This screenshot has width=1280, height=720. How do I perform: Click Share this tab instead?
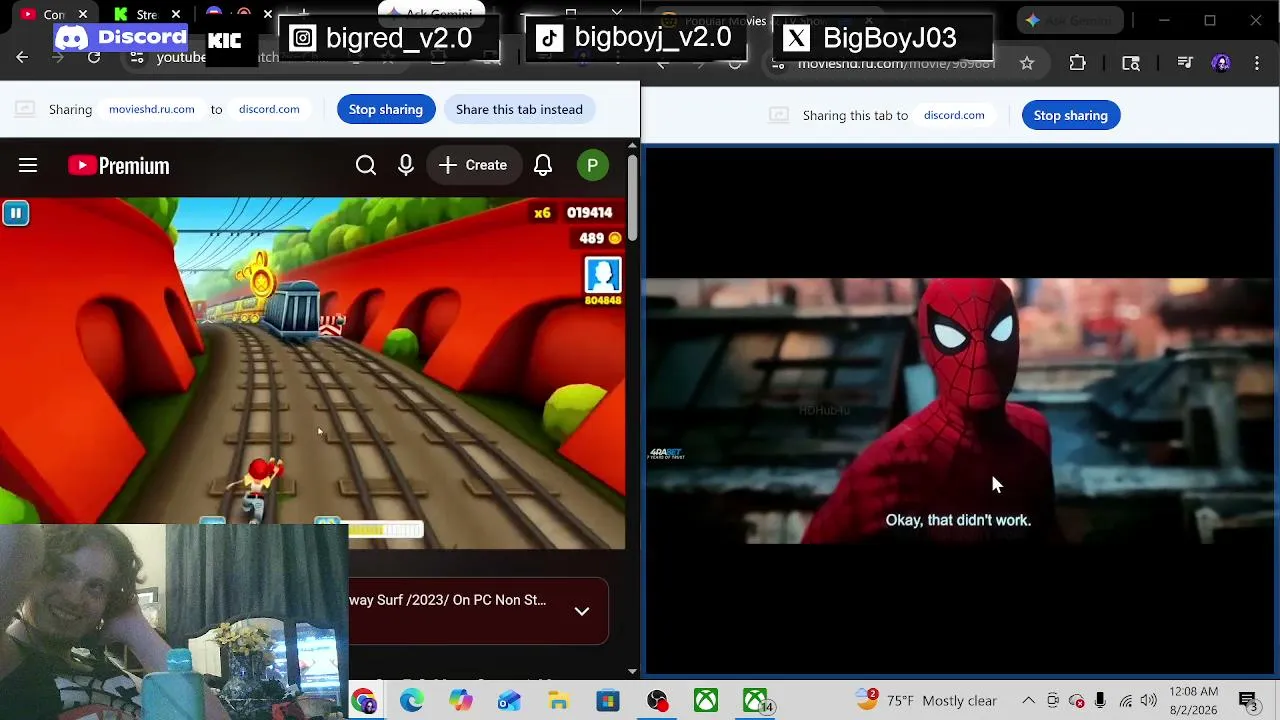point(519,109)
